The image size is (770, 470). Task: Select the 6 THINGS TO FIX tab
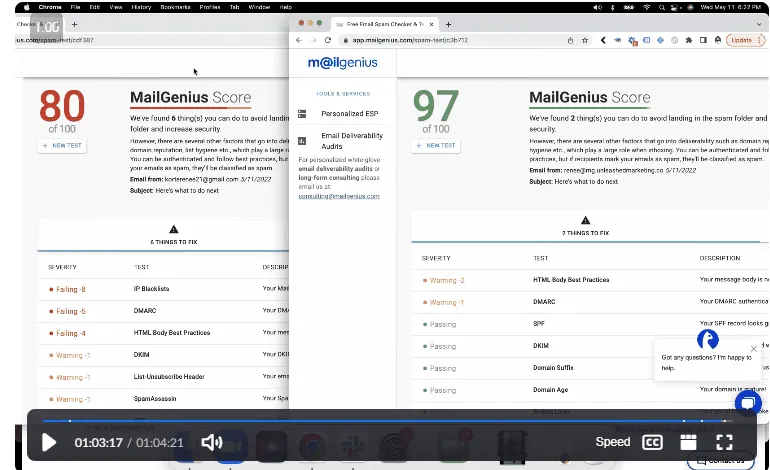pyautogui.click(x=173, y=235)
